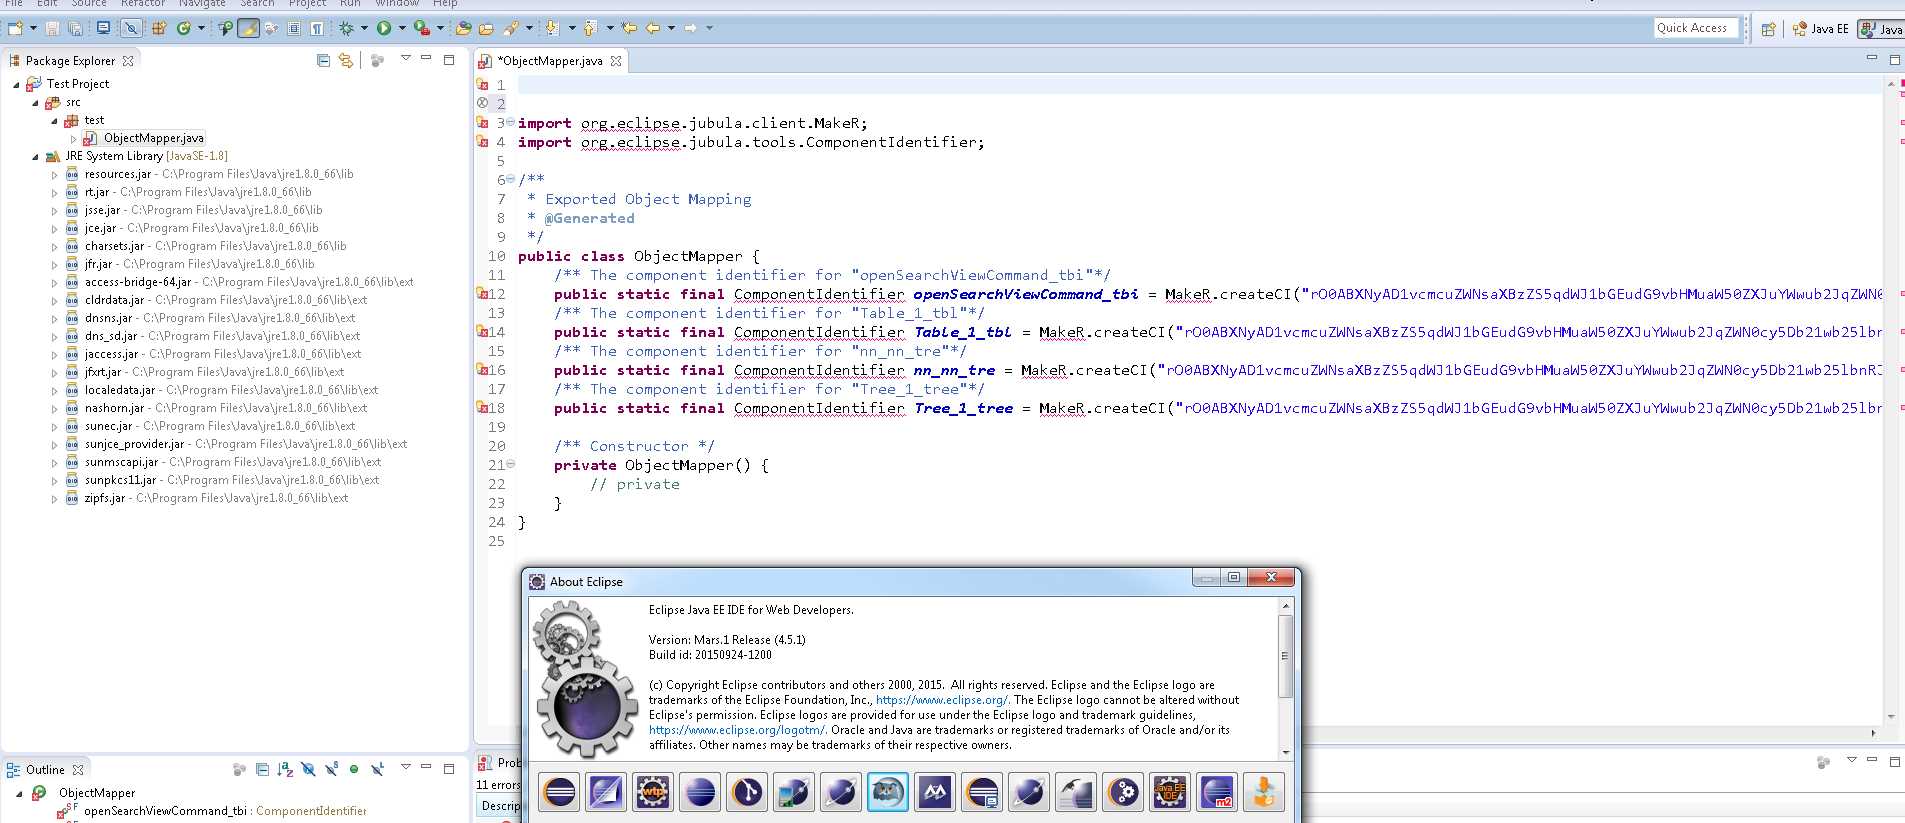1905x823 pixels.
Task: Click the Open Task toolbar icon
Action: pos(486,29)
